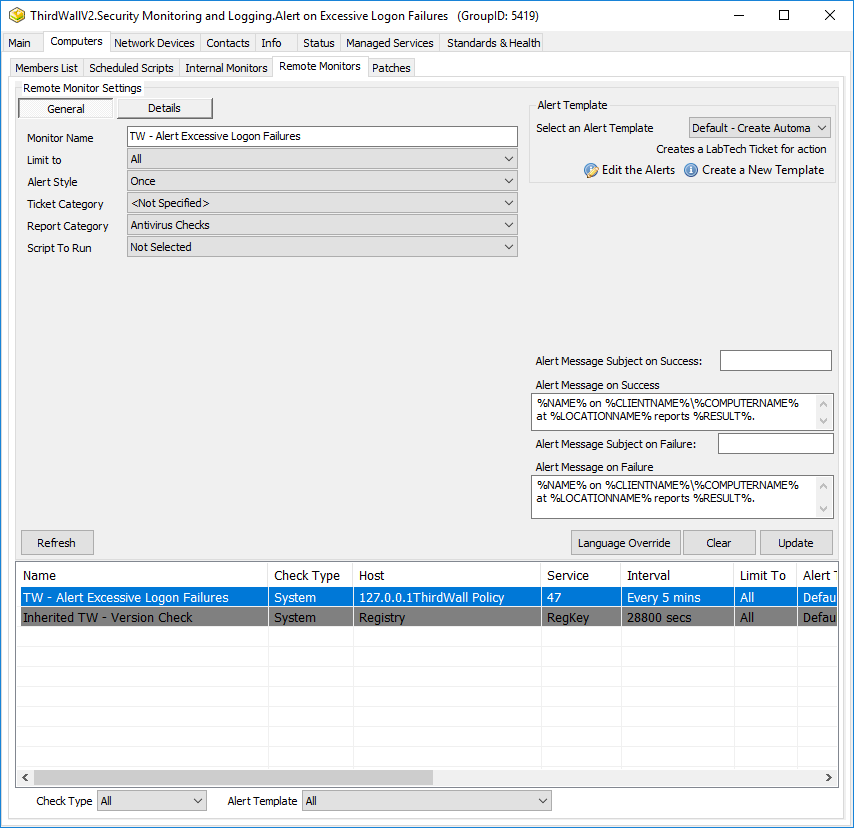The width and height of the screenshot is (854, 828).
Task: Sort by the Limit To column header
Action: [765, 575]
